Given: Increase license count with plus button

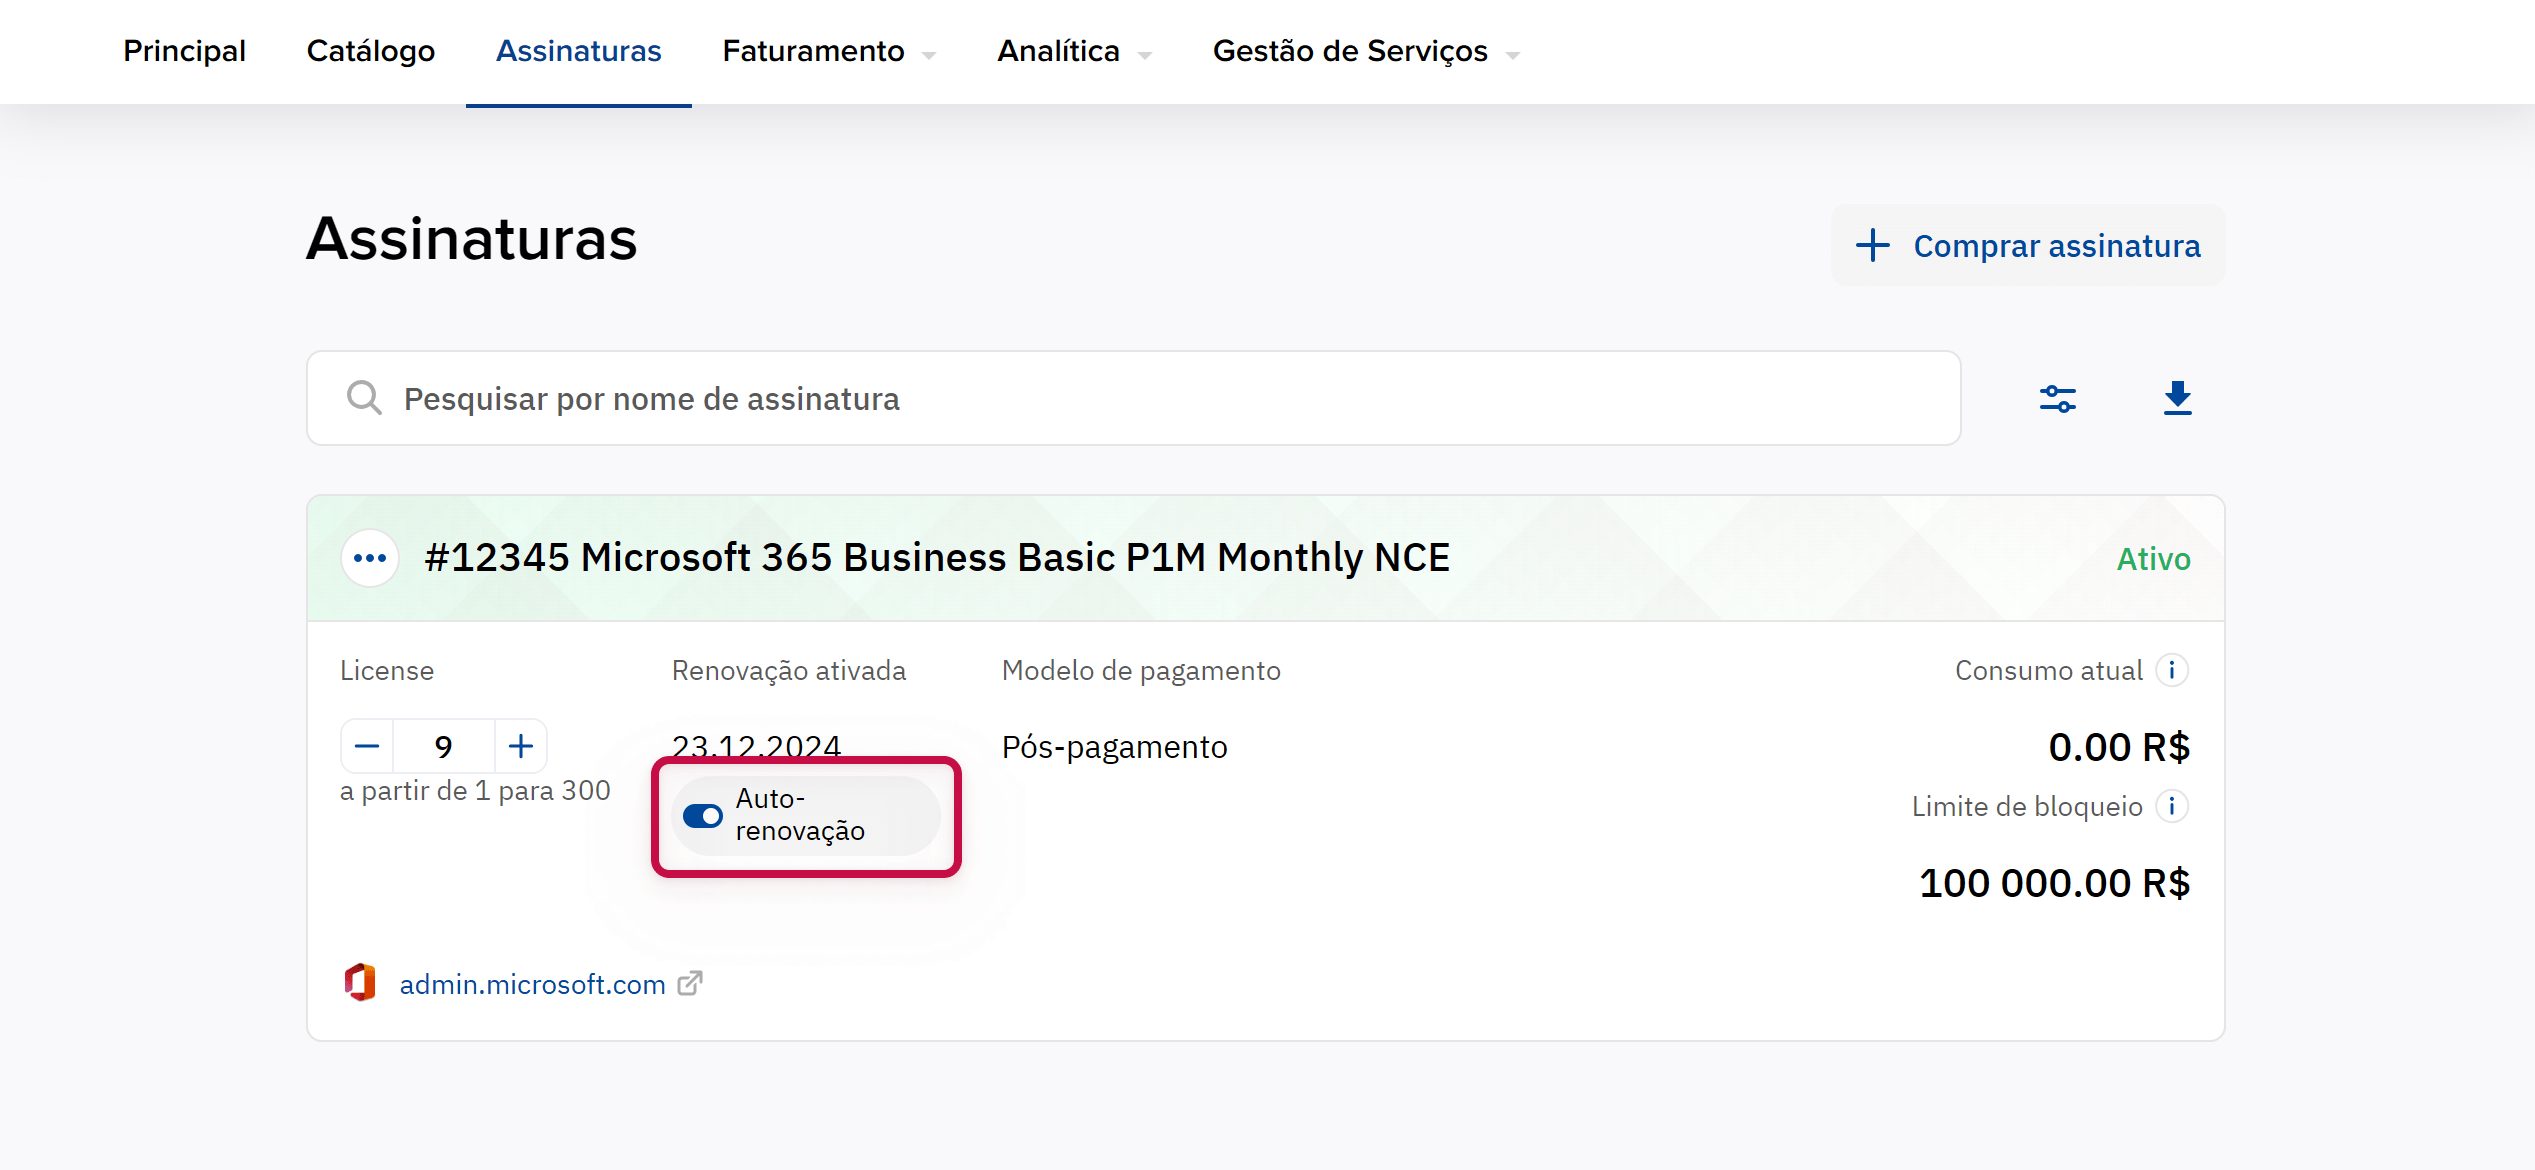Looking at the screenshot, I should pos(521,746).
